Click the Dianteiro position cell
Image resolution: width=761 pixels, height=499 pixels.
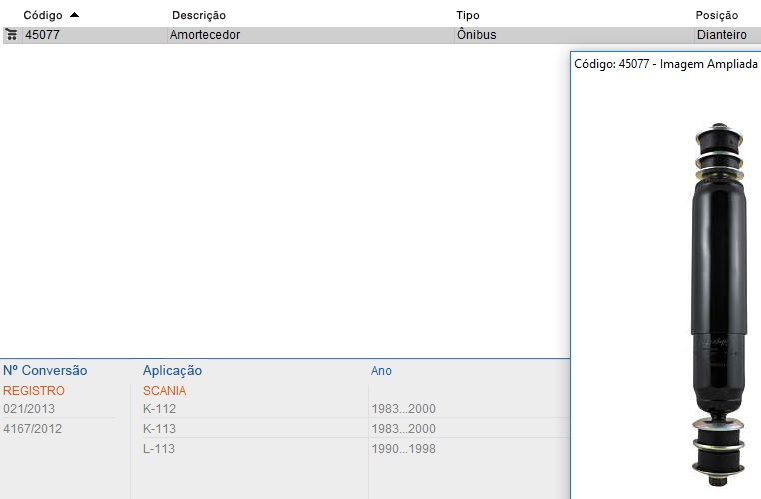(721, 35)
